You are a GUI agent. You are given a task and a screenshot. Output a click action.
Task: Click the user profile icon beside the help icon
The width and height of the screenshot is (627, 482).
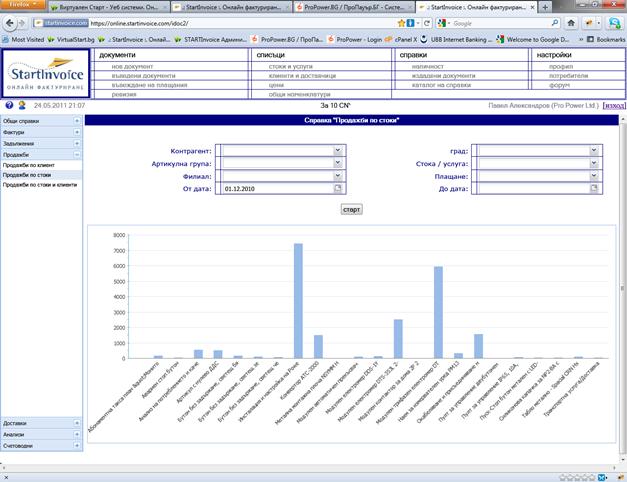[x=22, y=105]
